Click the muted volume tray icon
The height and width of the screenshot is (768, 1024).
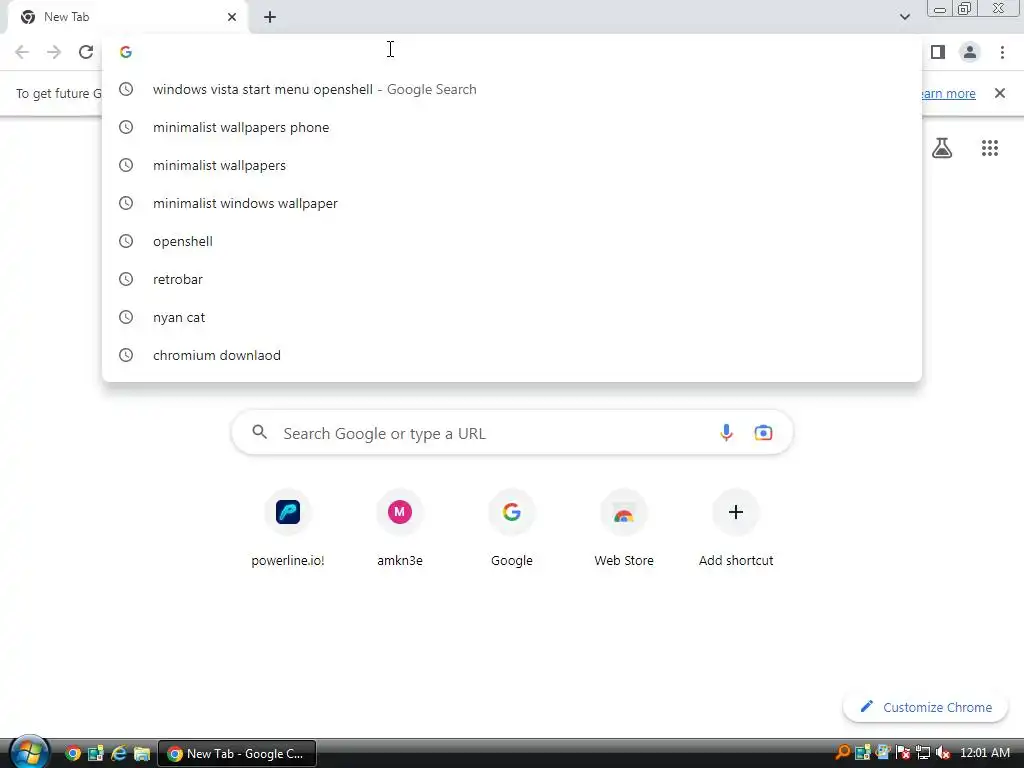pos(942,753)
